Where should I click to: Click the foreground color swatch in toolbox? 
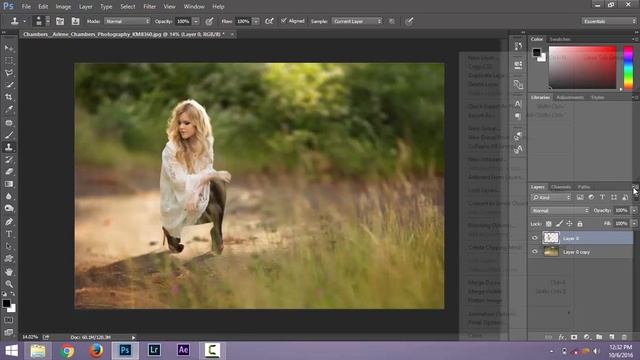click(6, 303)
